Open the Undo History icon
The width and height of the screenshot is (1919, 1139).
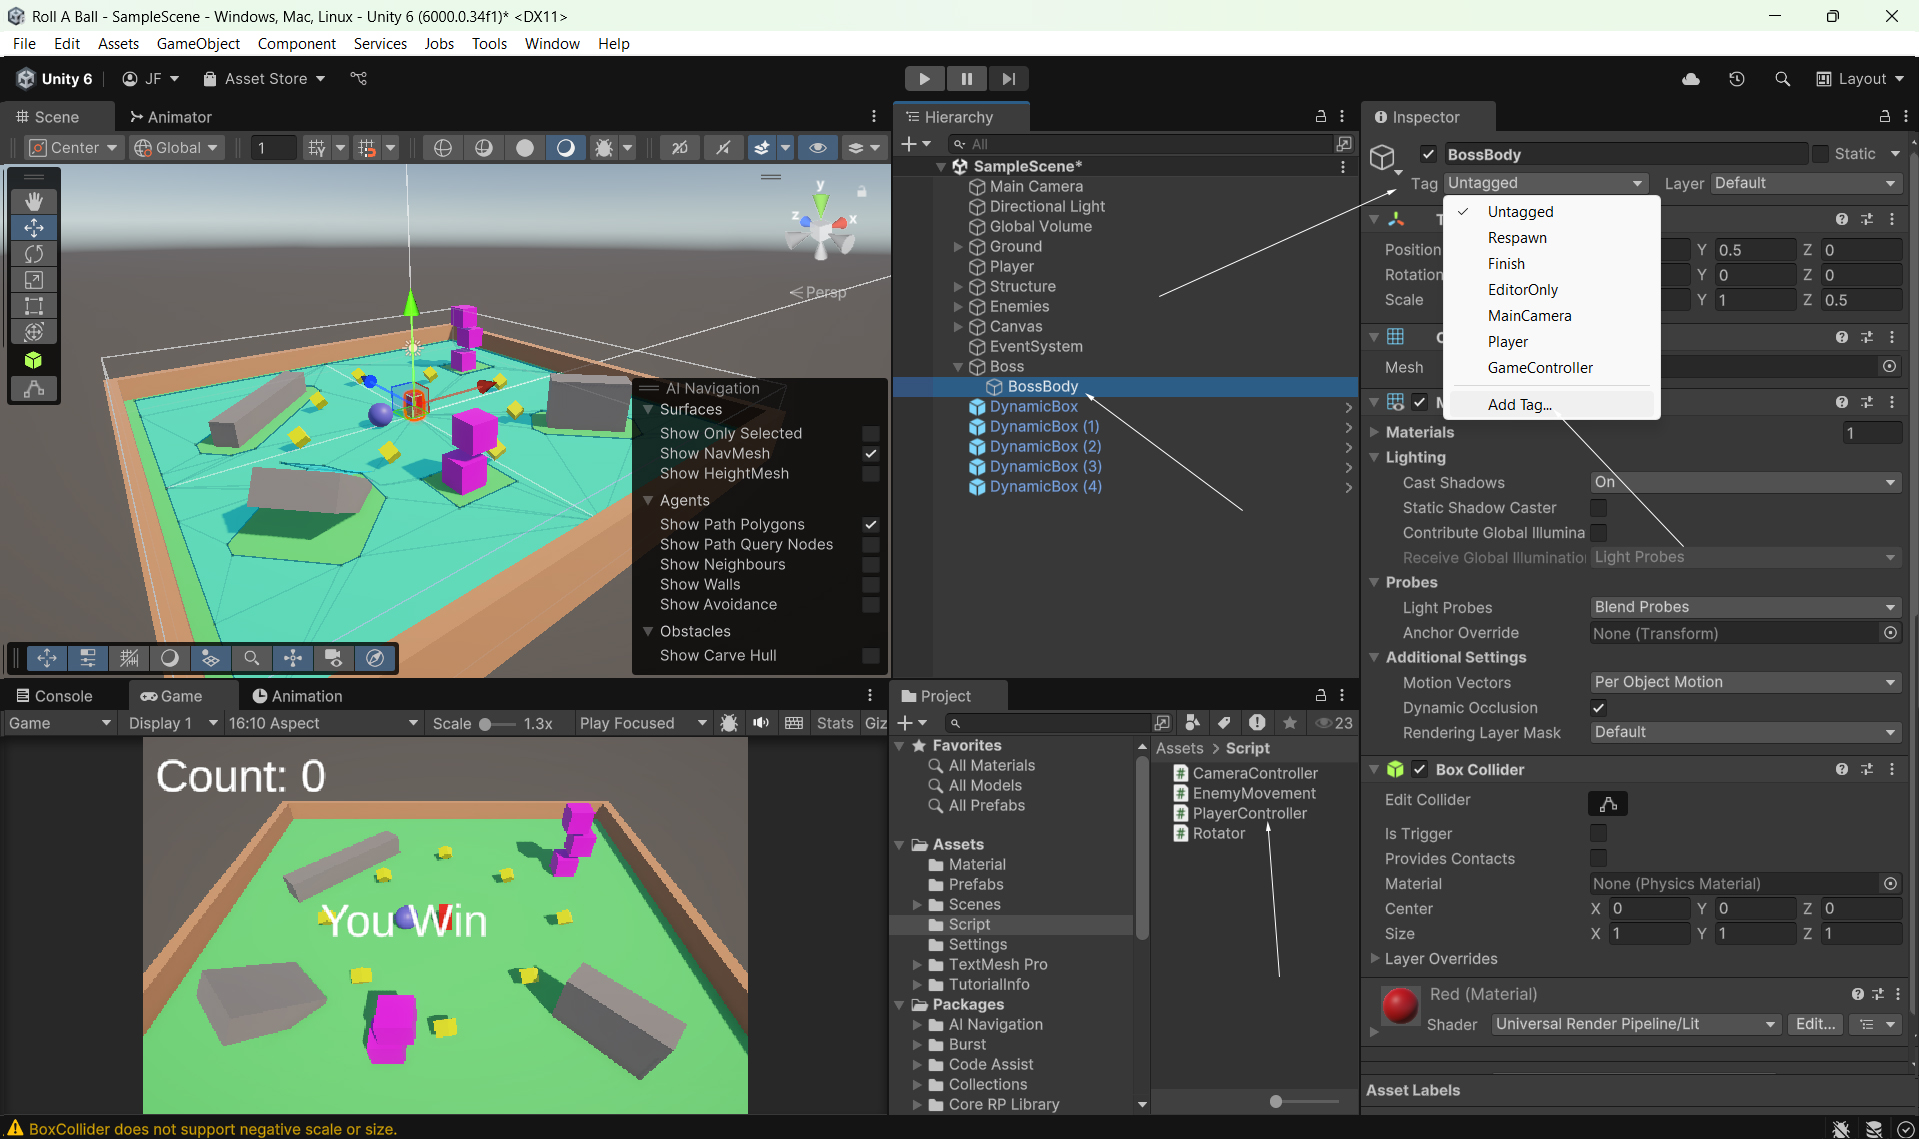(1737, 79)
